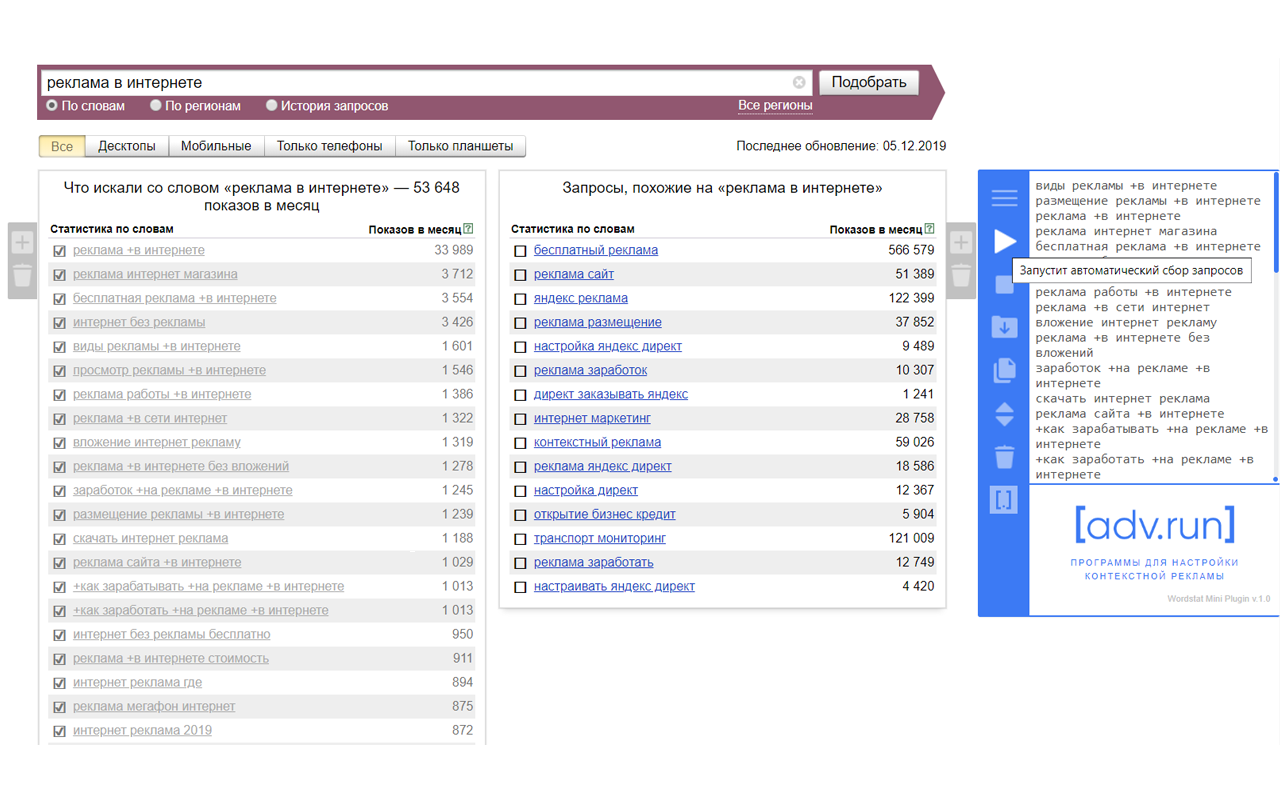Screen dimensions: 1280x800
Task: Open the 'Все регионы' region selector
Action: (775, 105)
